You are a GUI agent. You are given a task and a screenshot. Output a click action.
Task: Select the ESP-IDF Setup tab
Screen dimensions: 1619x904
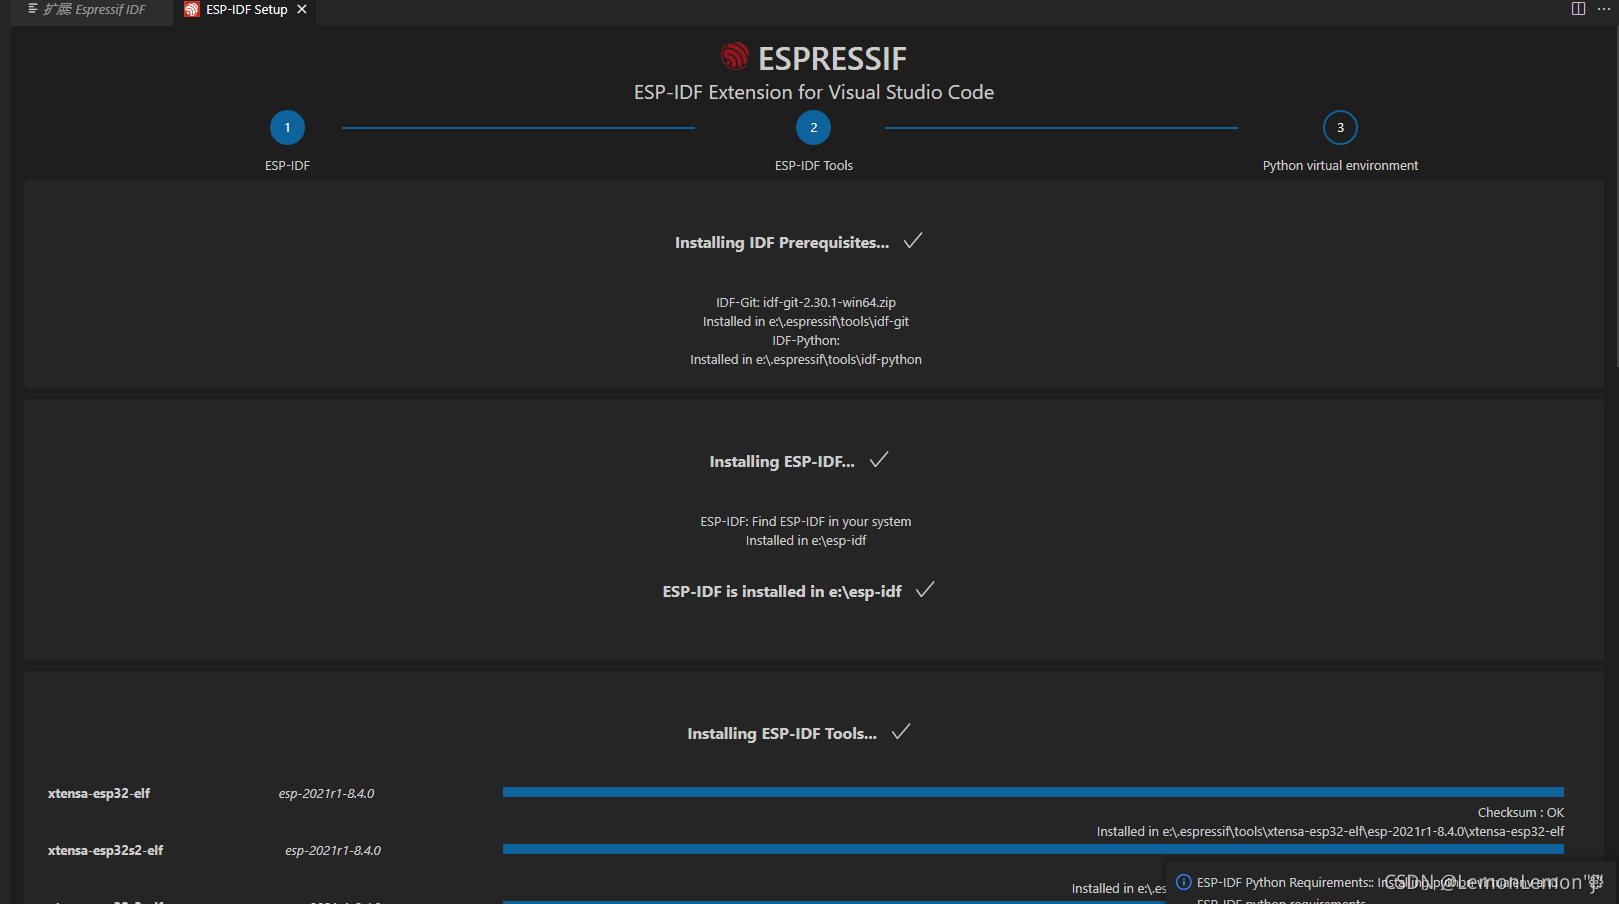(246, 10)
